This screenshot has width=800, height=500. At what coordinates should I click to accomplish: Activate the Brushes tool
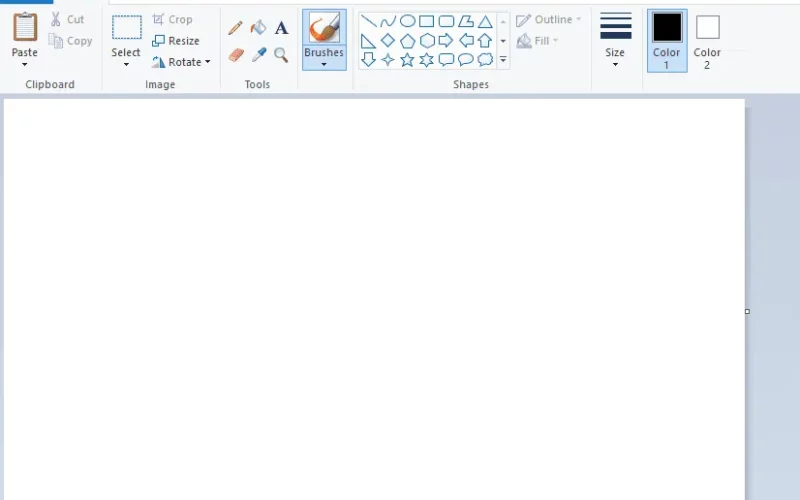tap(324, 28)
